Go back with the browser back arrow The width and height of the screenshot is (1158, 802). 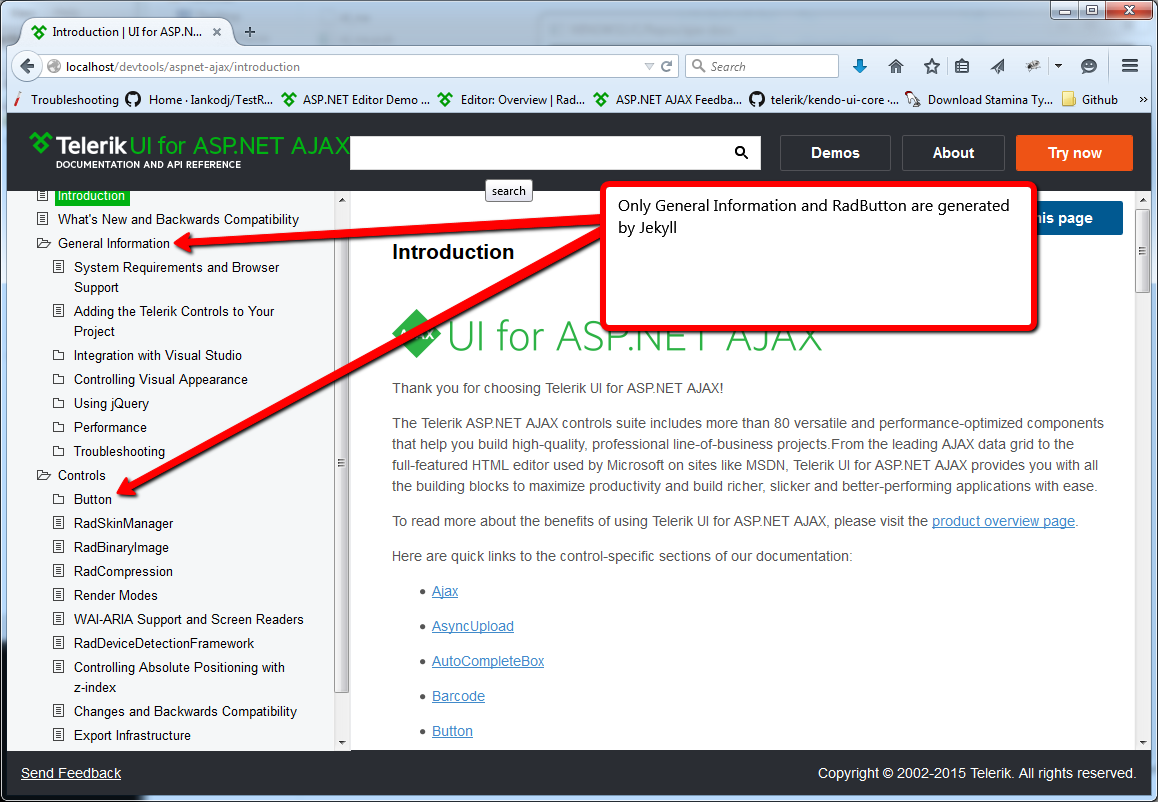27,66
